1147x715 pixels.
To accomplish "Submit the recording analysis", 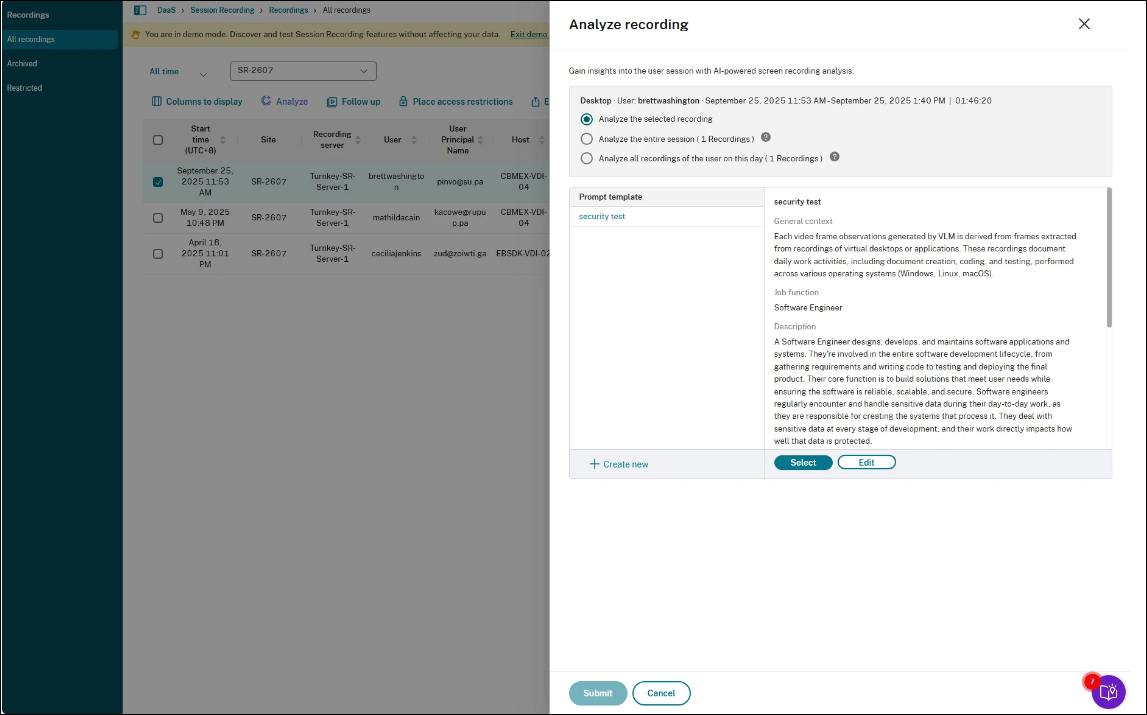I will point(598,693).
